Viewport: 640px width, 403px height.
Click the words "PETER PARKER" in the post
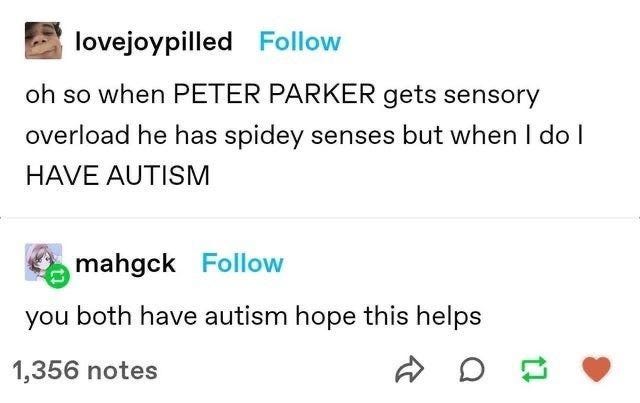click(x=274, y=94)
